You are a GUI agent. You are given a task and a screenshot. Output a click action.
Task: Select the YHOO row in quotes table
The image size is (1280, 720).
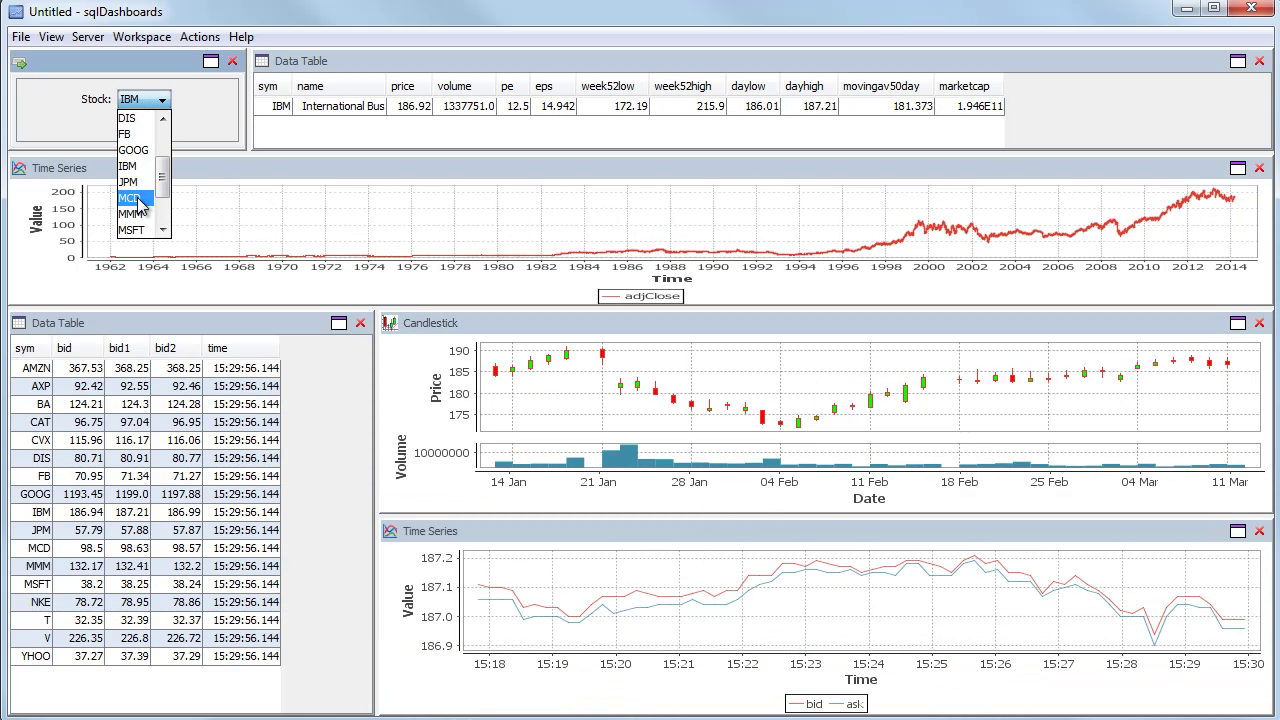tap(34, 656)
